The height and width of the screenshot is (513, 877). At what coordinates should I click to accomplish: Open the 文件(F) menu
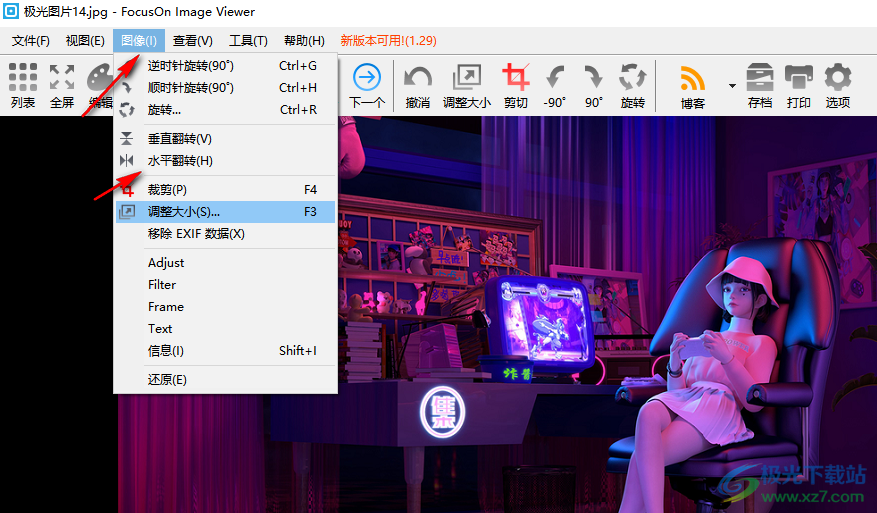[x=31, y=41]
